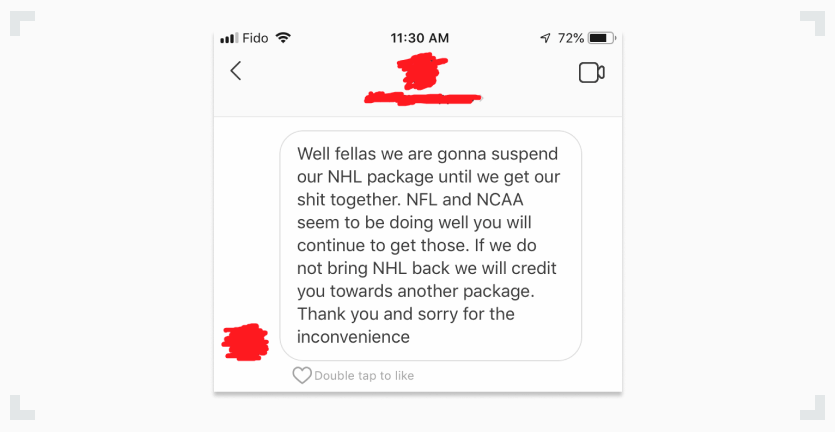Tap the battery icon in status bar

coord(602,38)
